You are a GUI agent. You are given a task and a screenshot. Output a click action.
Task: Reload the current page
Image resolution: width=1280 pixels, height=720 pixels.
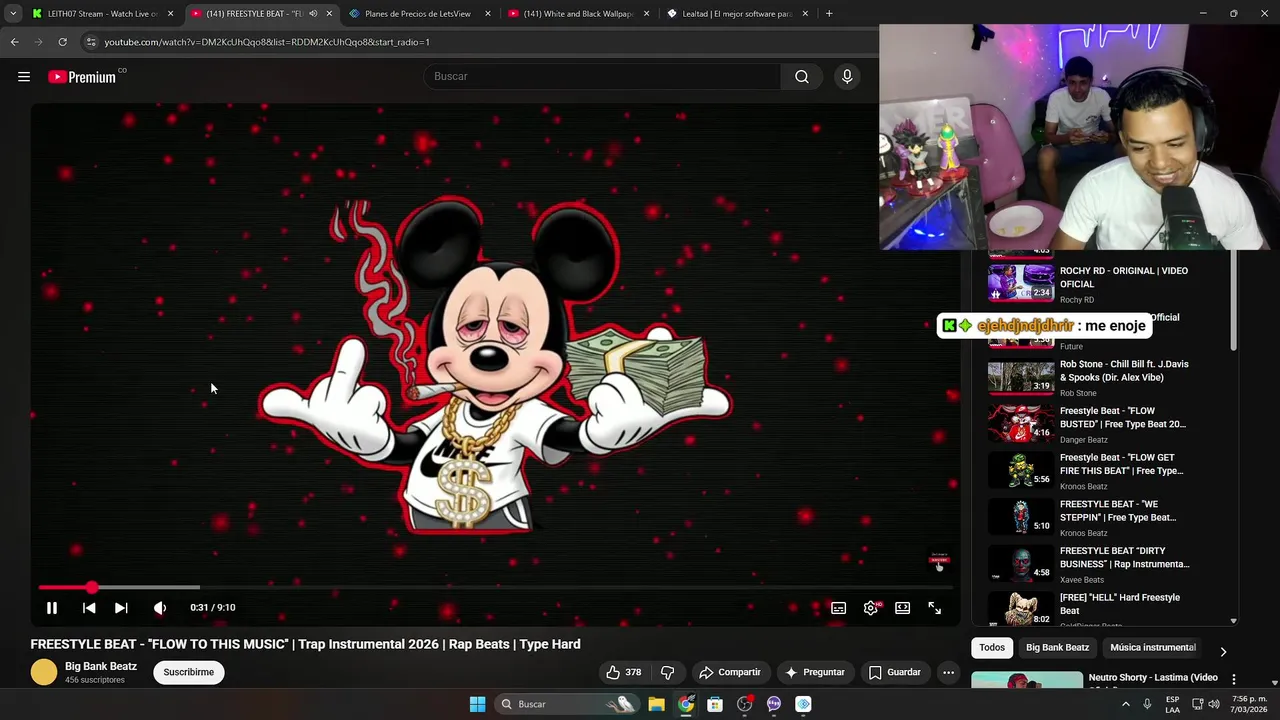pos(62,42)
